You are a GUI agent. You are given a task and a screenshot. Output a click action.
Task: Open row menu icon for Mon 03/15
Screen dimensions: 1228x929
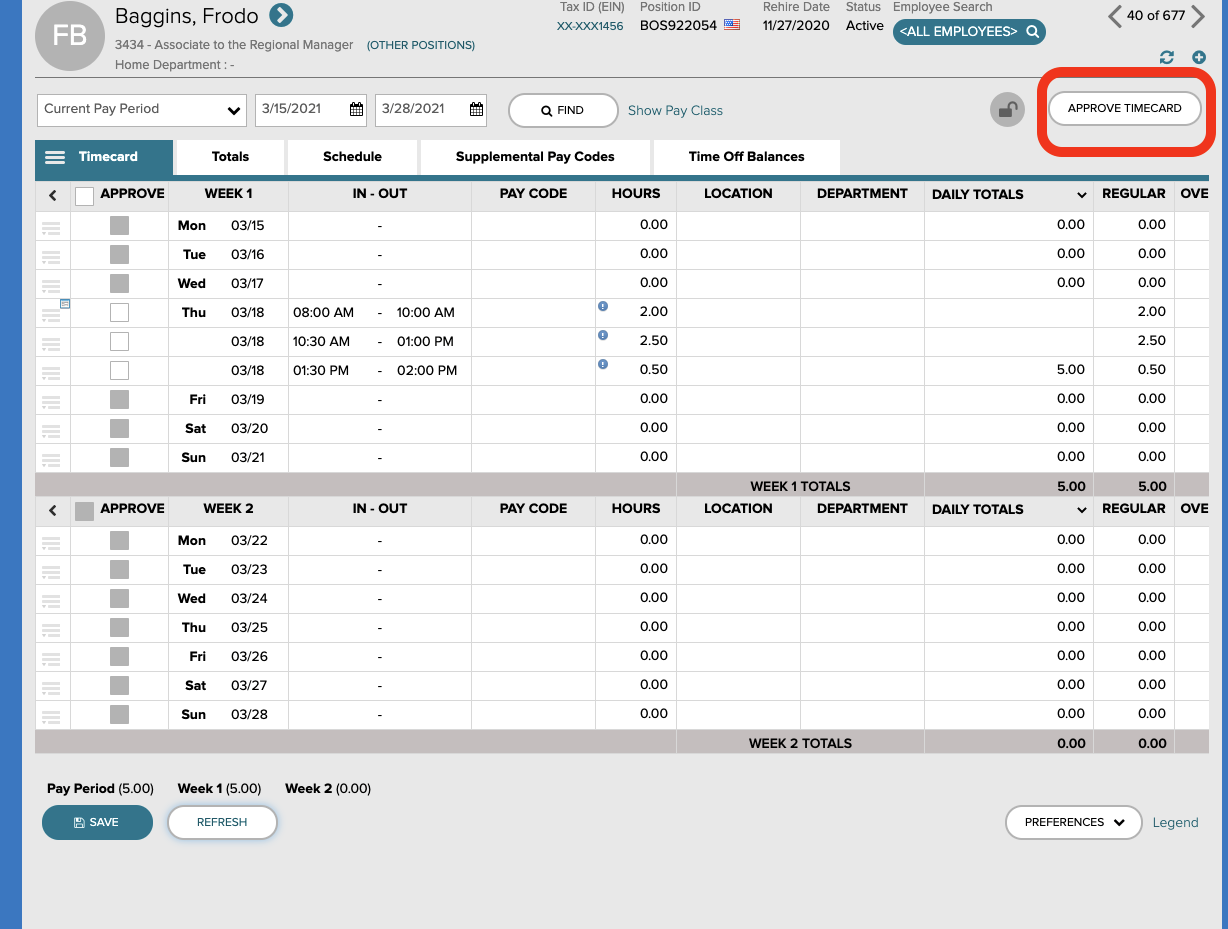coord(51,228)
